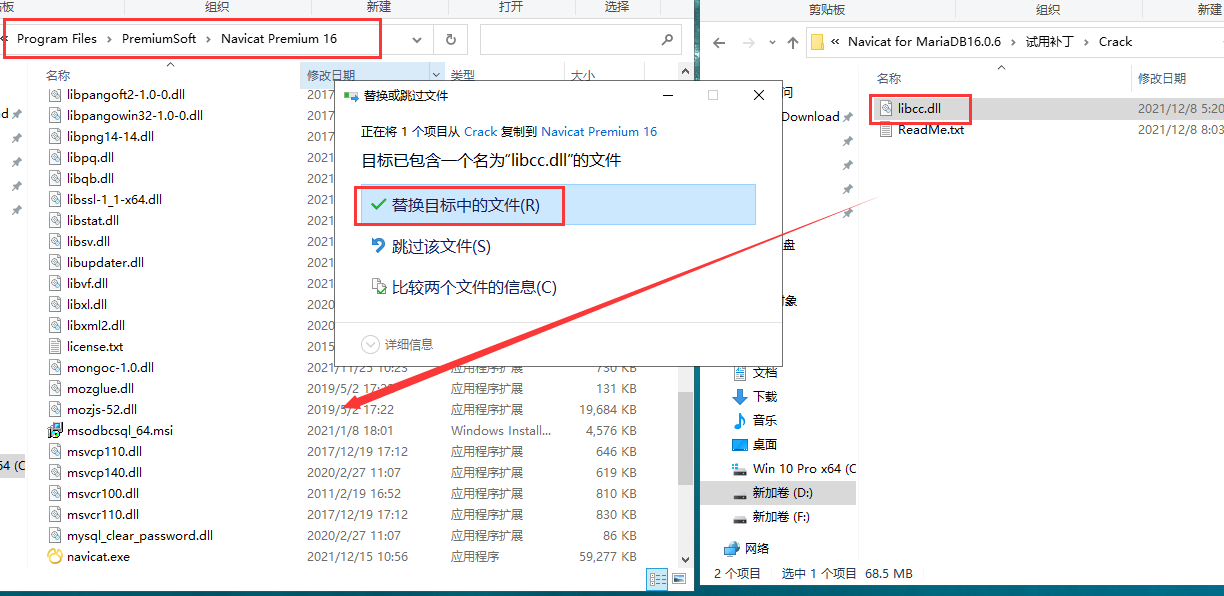
Task: Go up one folder in Crack window
Action: coord(793,42)
